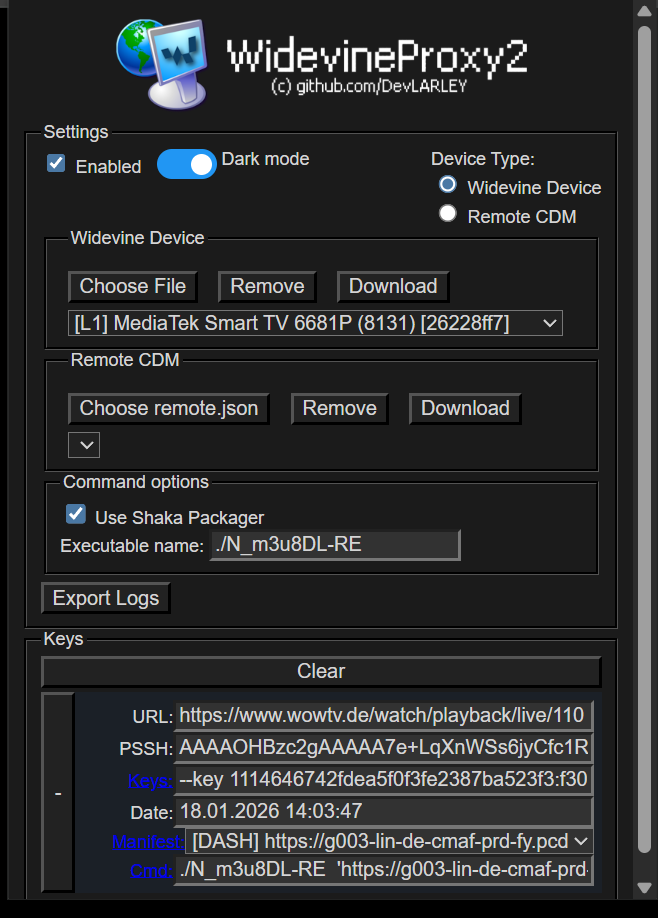This screenshot has height=918, width=658.
Task: Toggle the Dark mode switch
Action: point(187,164)
